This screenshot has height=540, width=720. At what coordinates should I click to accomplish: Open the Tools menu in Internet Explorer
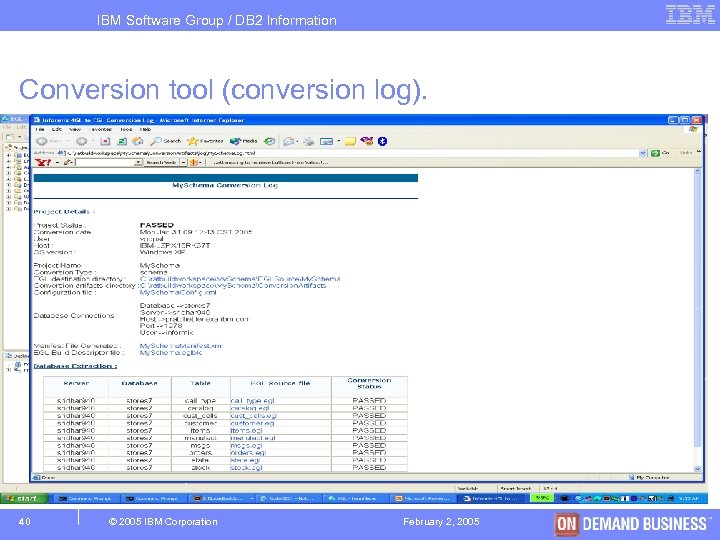coord(126,129)
